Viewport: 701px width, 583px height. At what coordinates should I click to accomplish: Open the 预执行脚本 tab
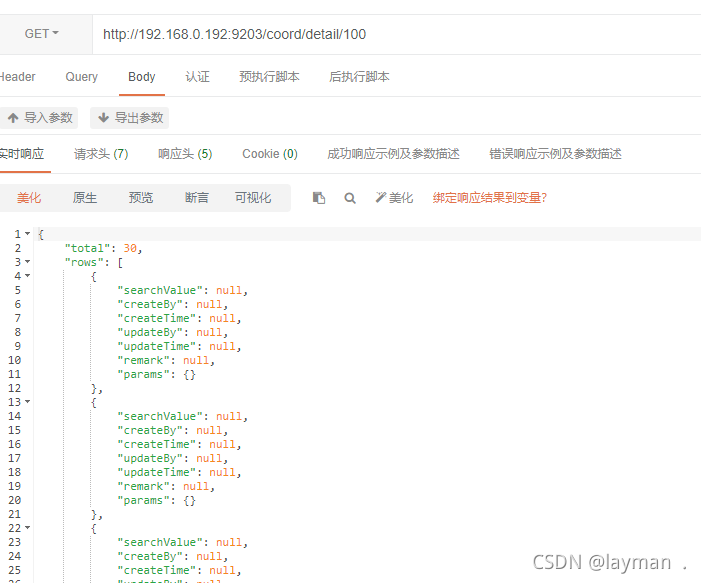[269, 77]
